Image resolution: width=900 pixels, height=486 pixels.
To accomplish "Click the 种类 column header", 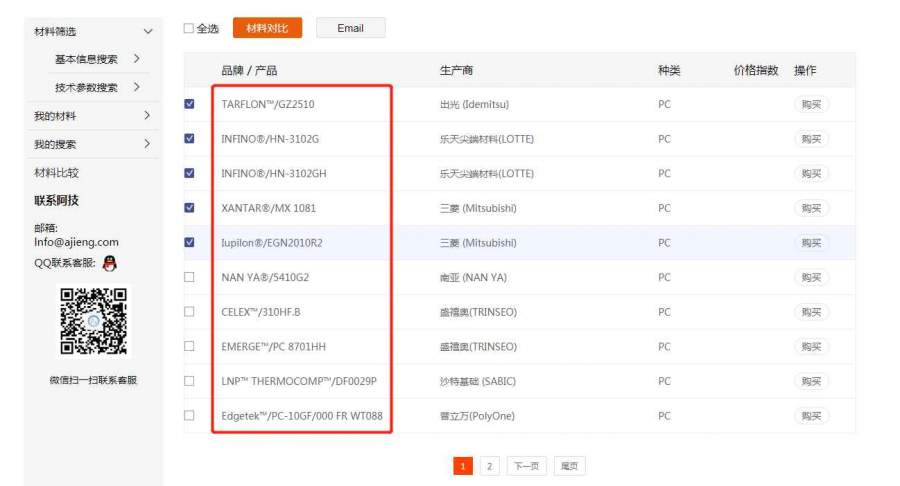I will tap(669, 70).
